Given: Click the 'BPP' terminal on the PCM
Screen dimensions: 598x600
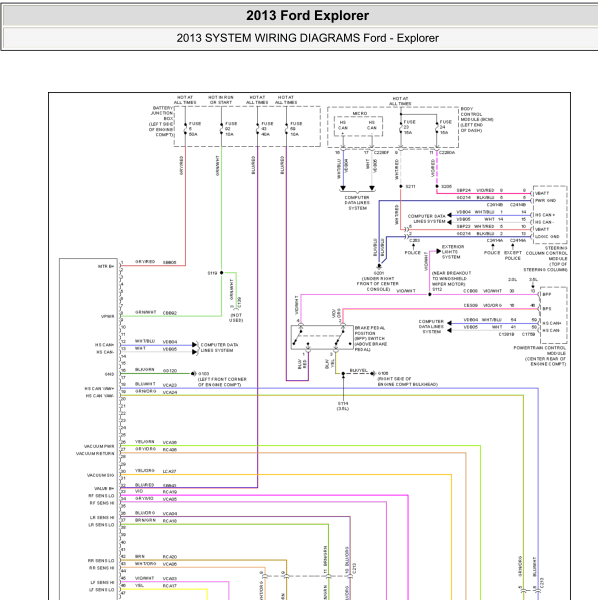Looking at the screenshot, I should pyautogui.click(x=547, y=294).
